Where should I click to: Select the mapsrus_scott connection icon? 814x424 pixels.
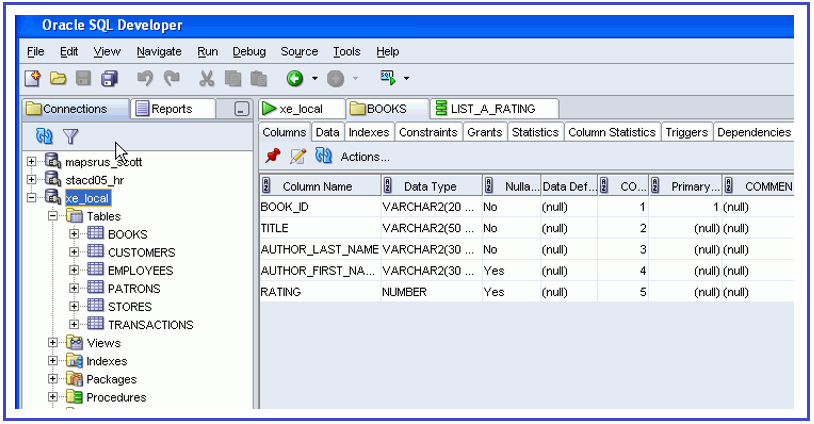point(52,161)
